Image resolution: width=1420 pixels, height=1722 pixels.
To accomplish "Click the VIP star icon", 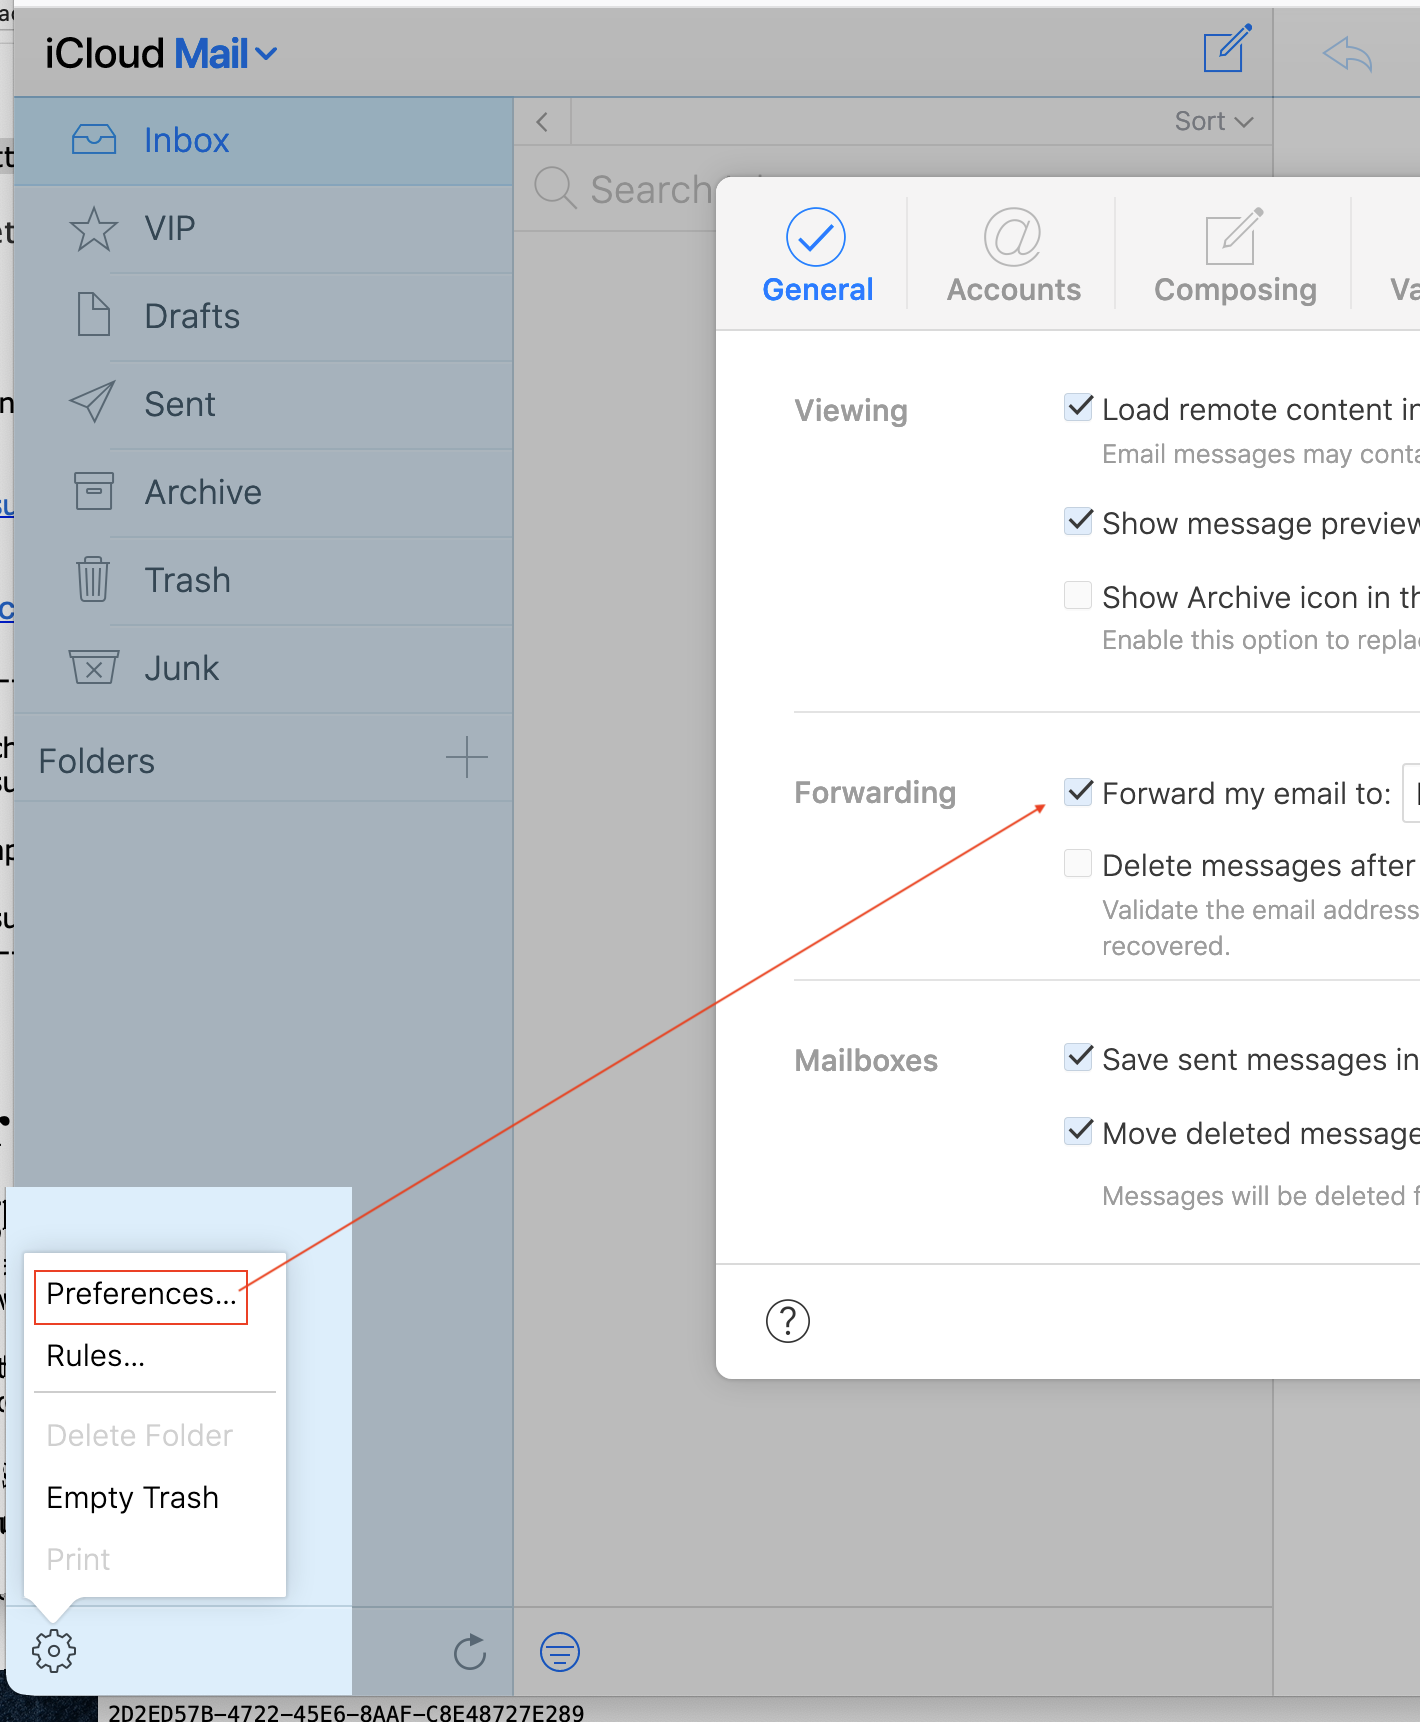I will pyautogui.click(x=94, y=229).
